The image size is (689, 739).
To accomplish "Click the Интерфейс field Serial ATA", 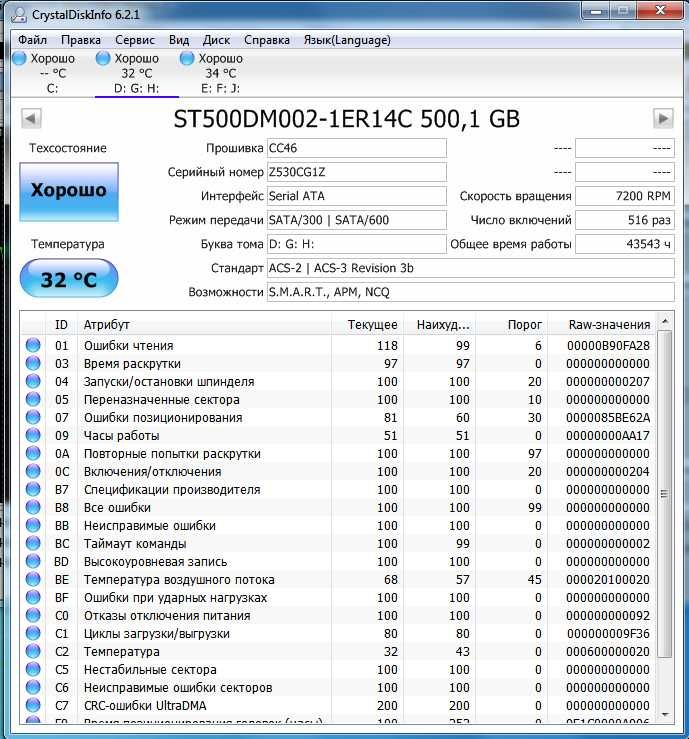I will tap(357, 196).
